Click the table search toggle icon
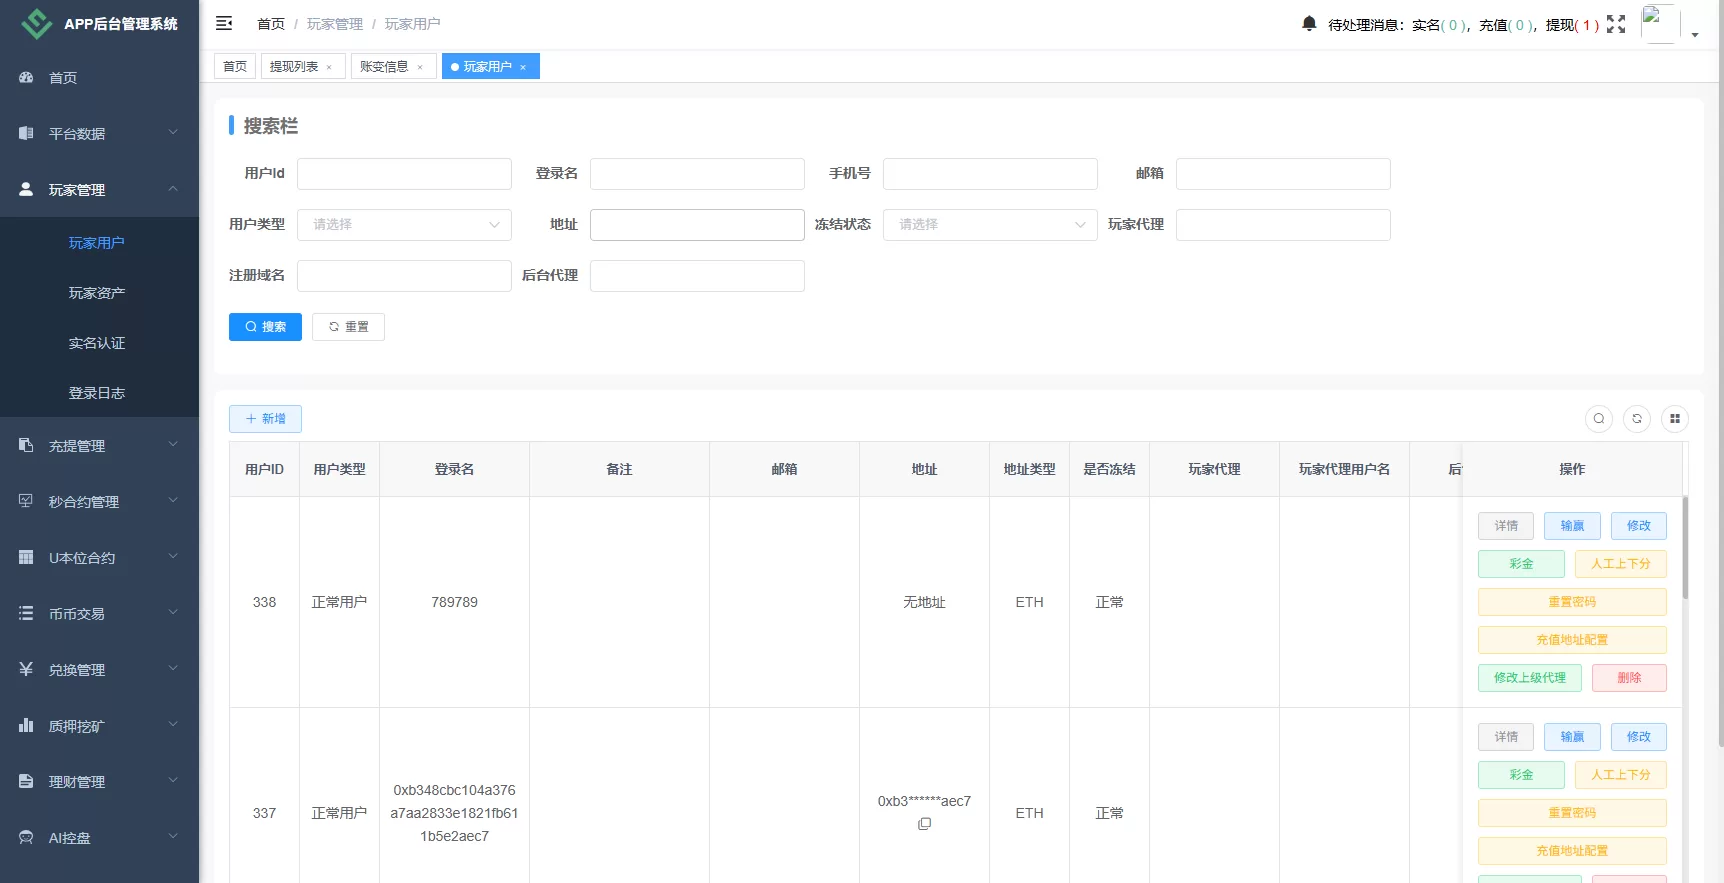 pos(1599,419)
